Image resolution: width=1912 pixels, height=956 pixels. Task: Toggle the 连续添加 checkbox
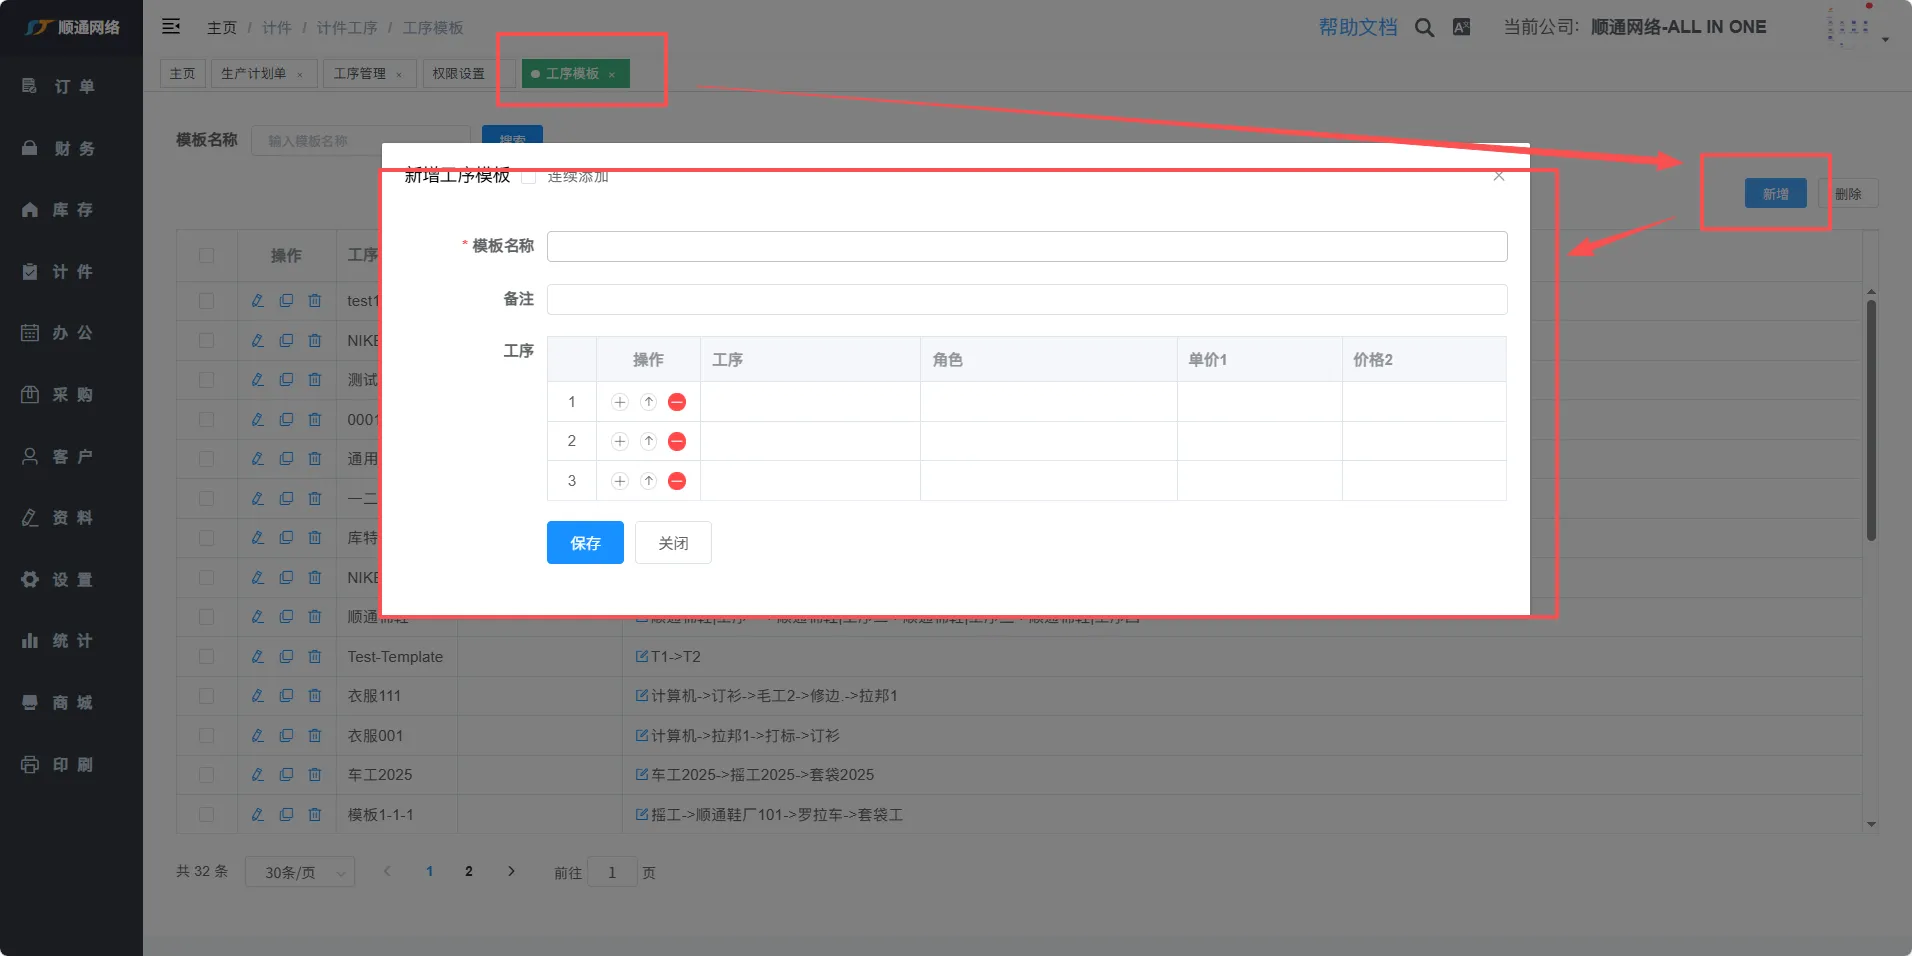[529, 177]
